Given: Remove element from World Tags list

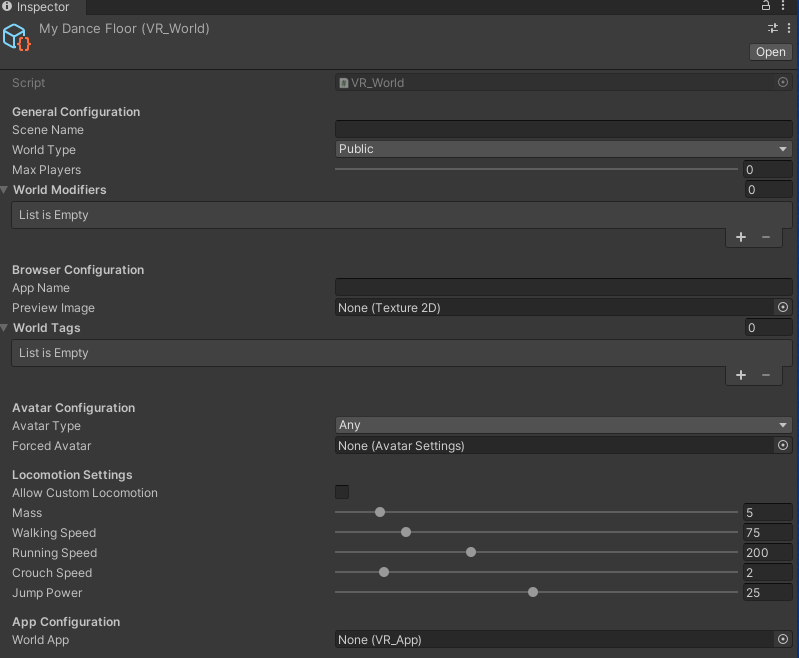Looking at the screenshot, I should tap(766, 375).
